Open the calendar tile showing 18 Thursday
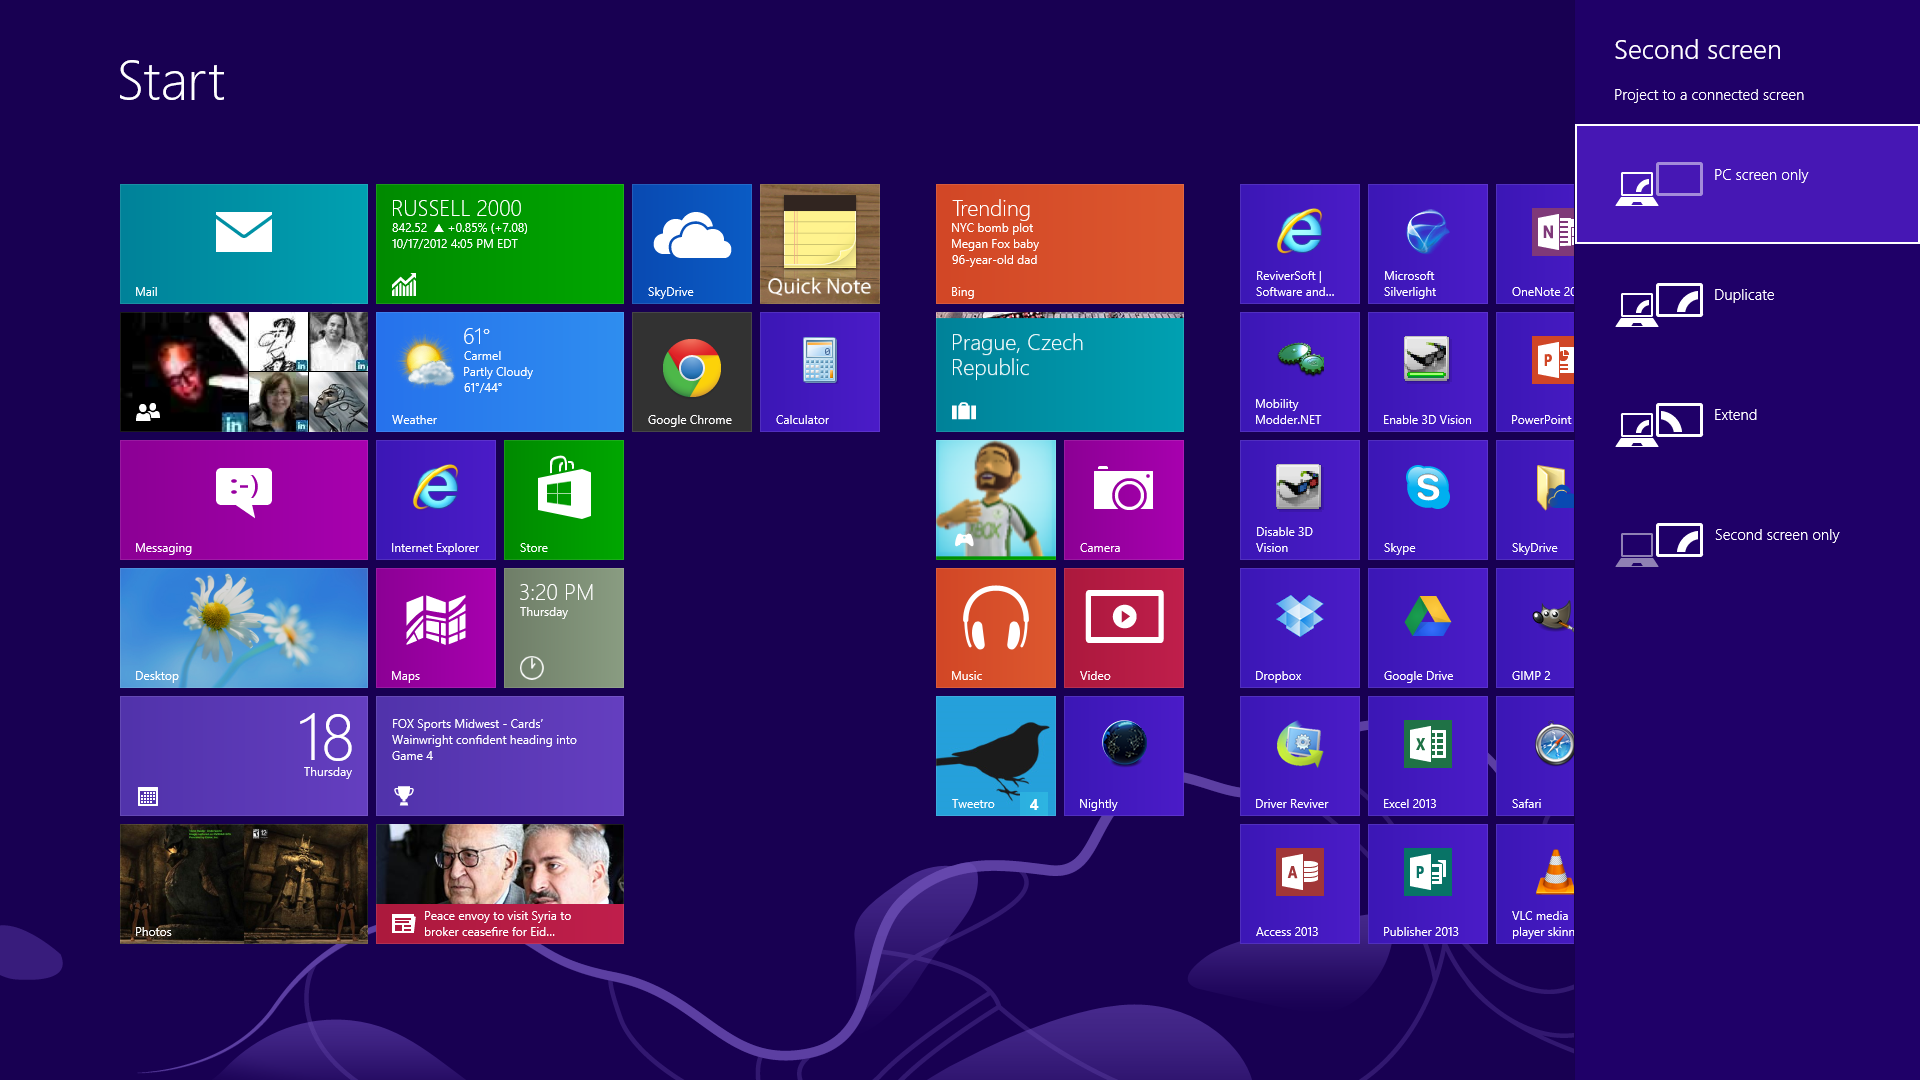The width and height of the screenshot is (1920, 1080). 244,756
